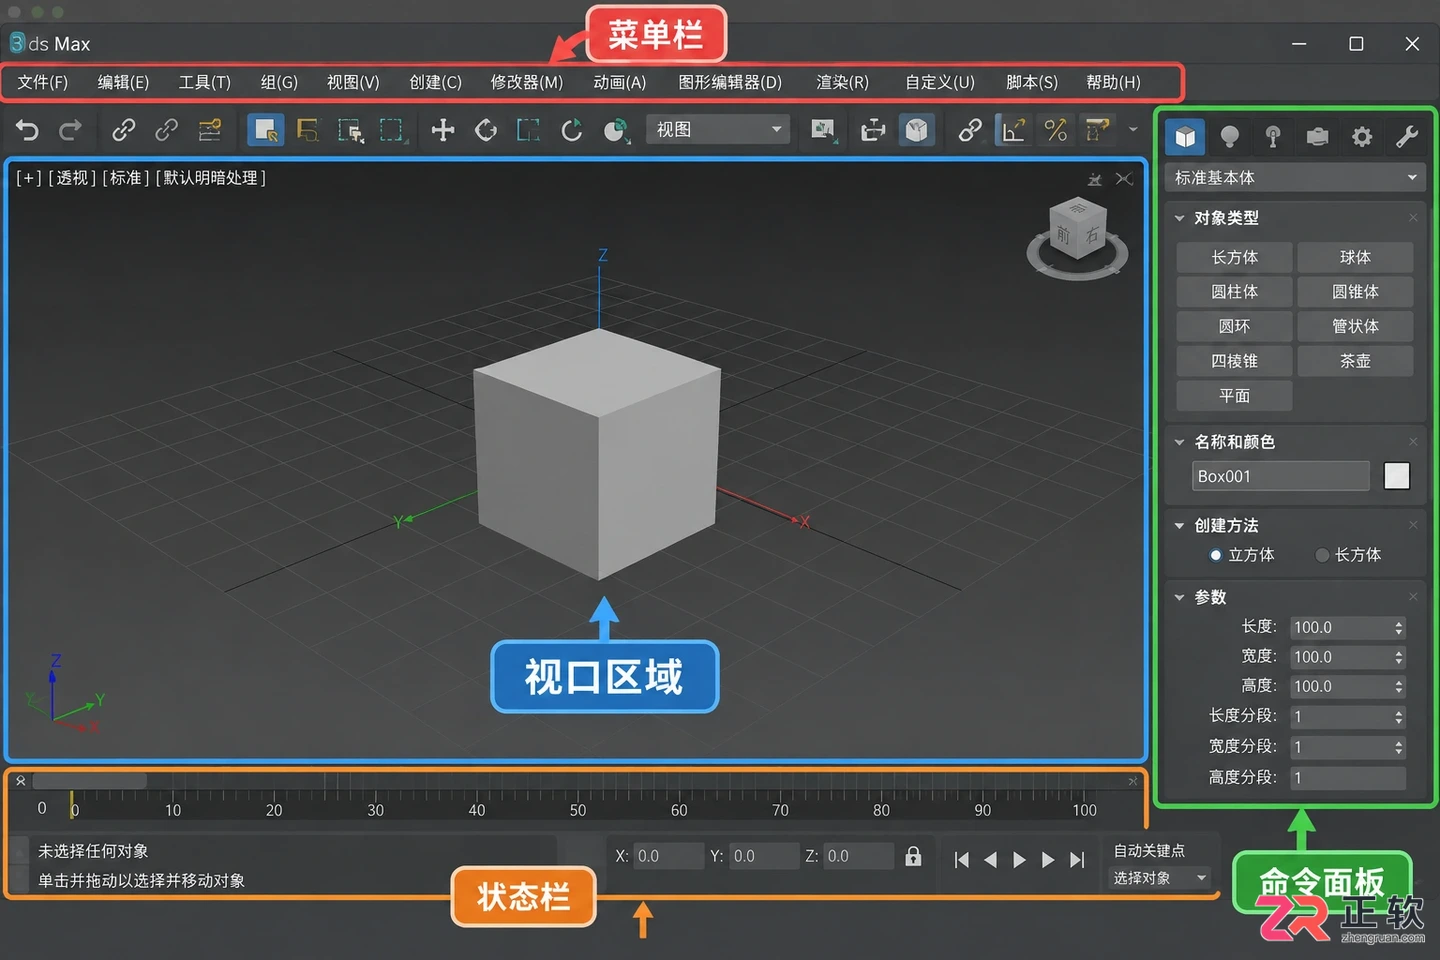Click the Redo arrow icon
Viewport: 1440px width, 960px height.
pyautogui.click(x=70, y=130)
